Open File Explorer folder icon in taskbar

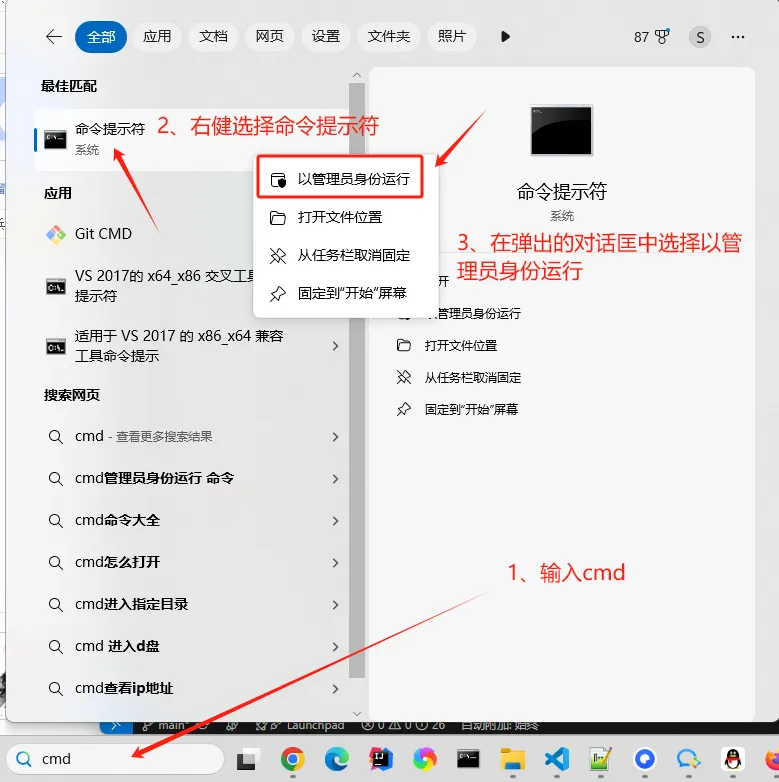coord(513,759)
